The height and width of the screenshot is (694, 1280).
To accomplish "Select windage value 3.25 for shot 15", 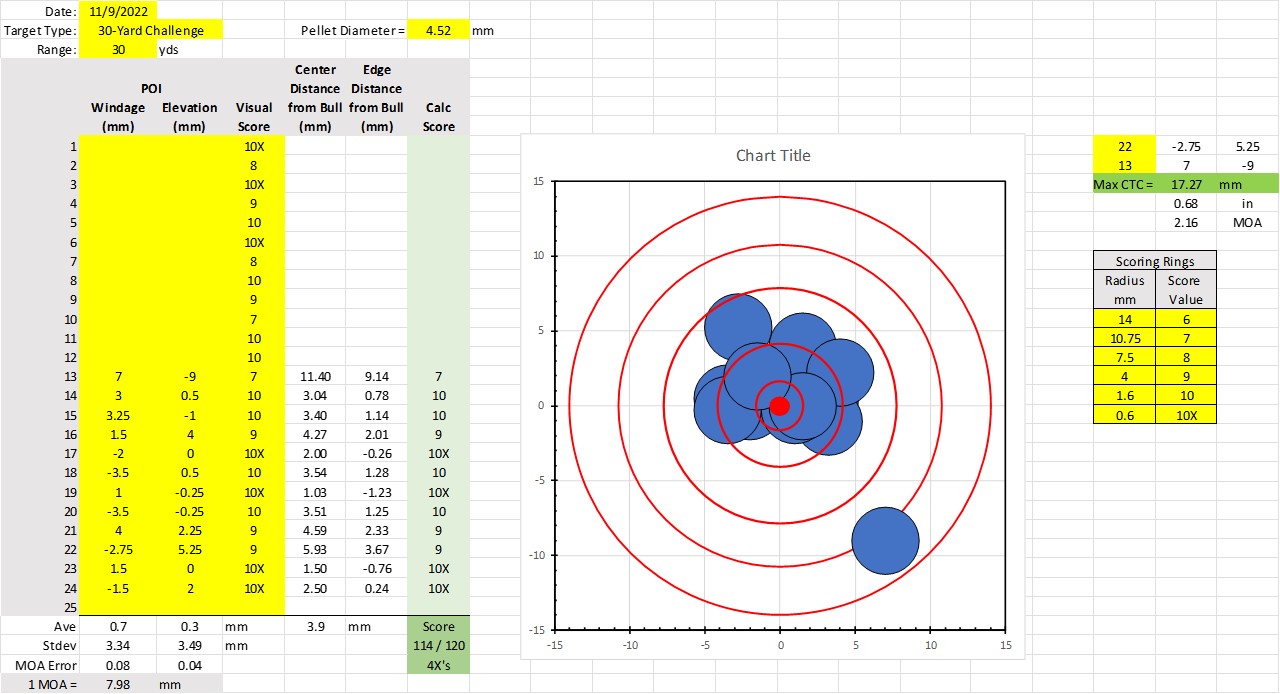I will tap(118, 415).
